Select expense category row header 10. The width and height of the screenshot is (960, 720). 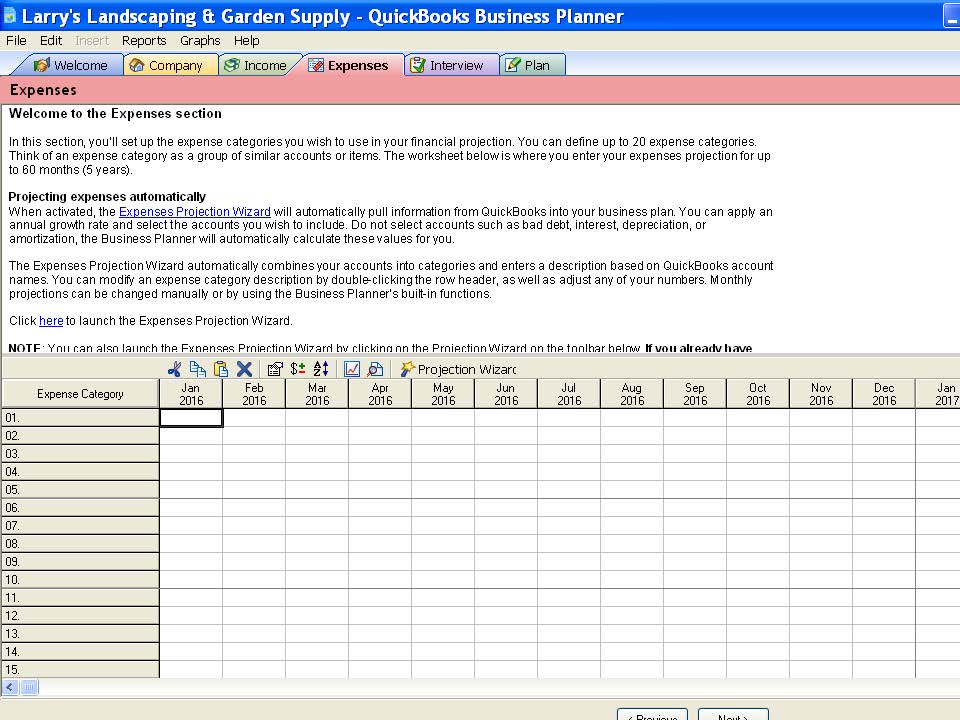click(x=80, y=580)
